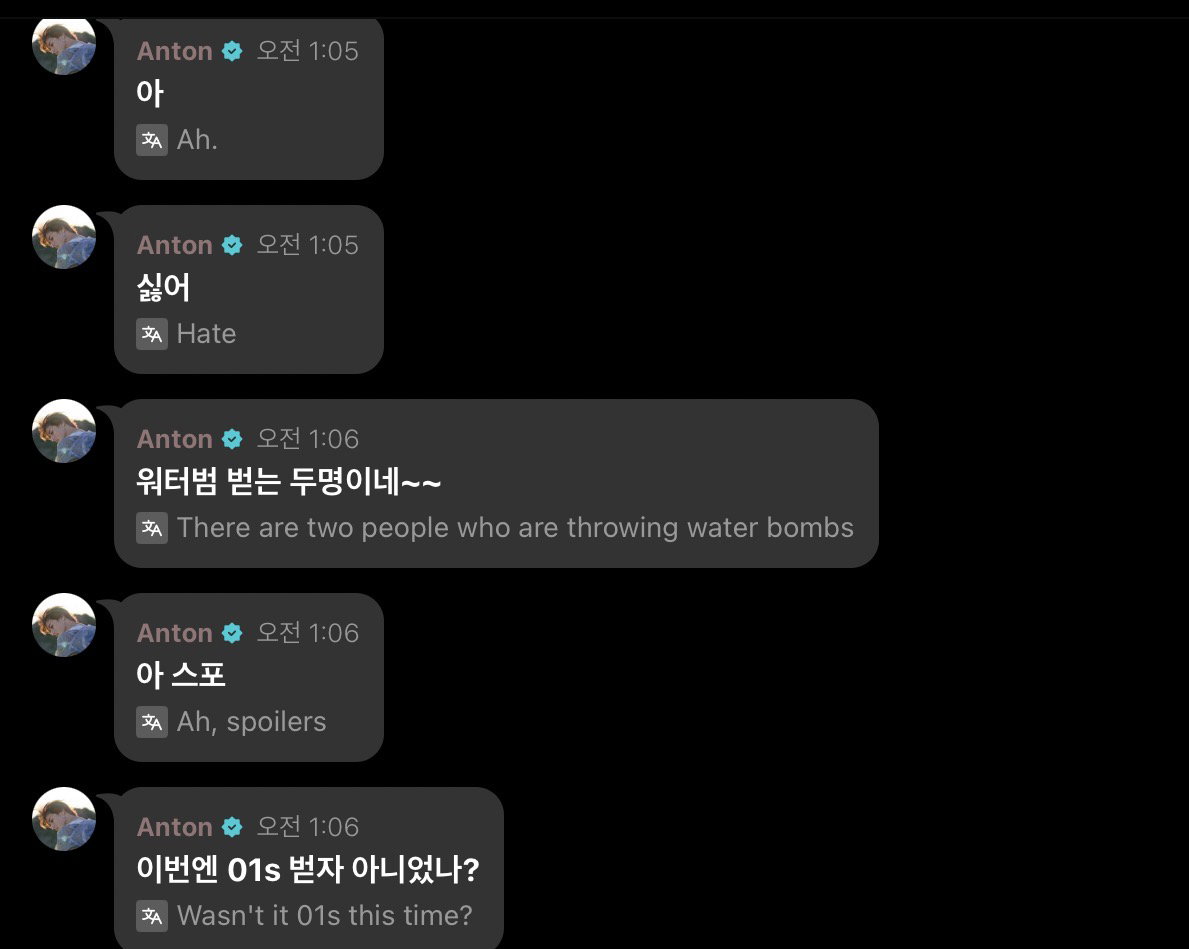
Task: Click the verified badge on the "싫어" message
Action: [232, 246]
